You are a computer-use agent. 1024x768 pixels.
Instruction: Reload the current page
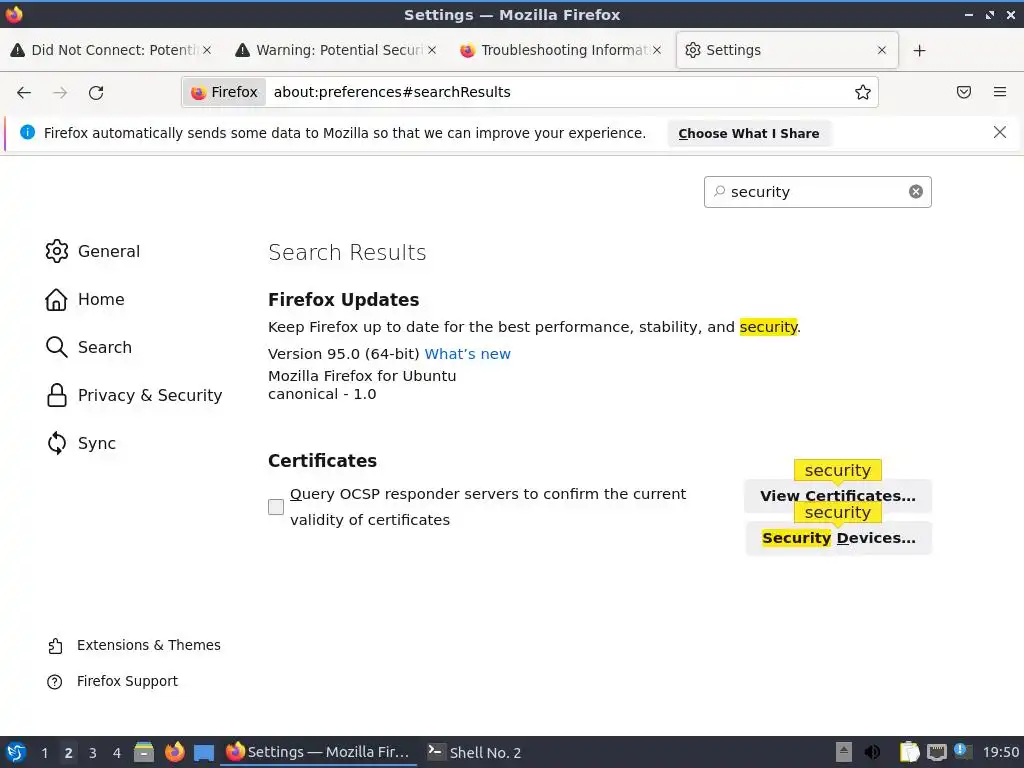96,92
